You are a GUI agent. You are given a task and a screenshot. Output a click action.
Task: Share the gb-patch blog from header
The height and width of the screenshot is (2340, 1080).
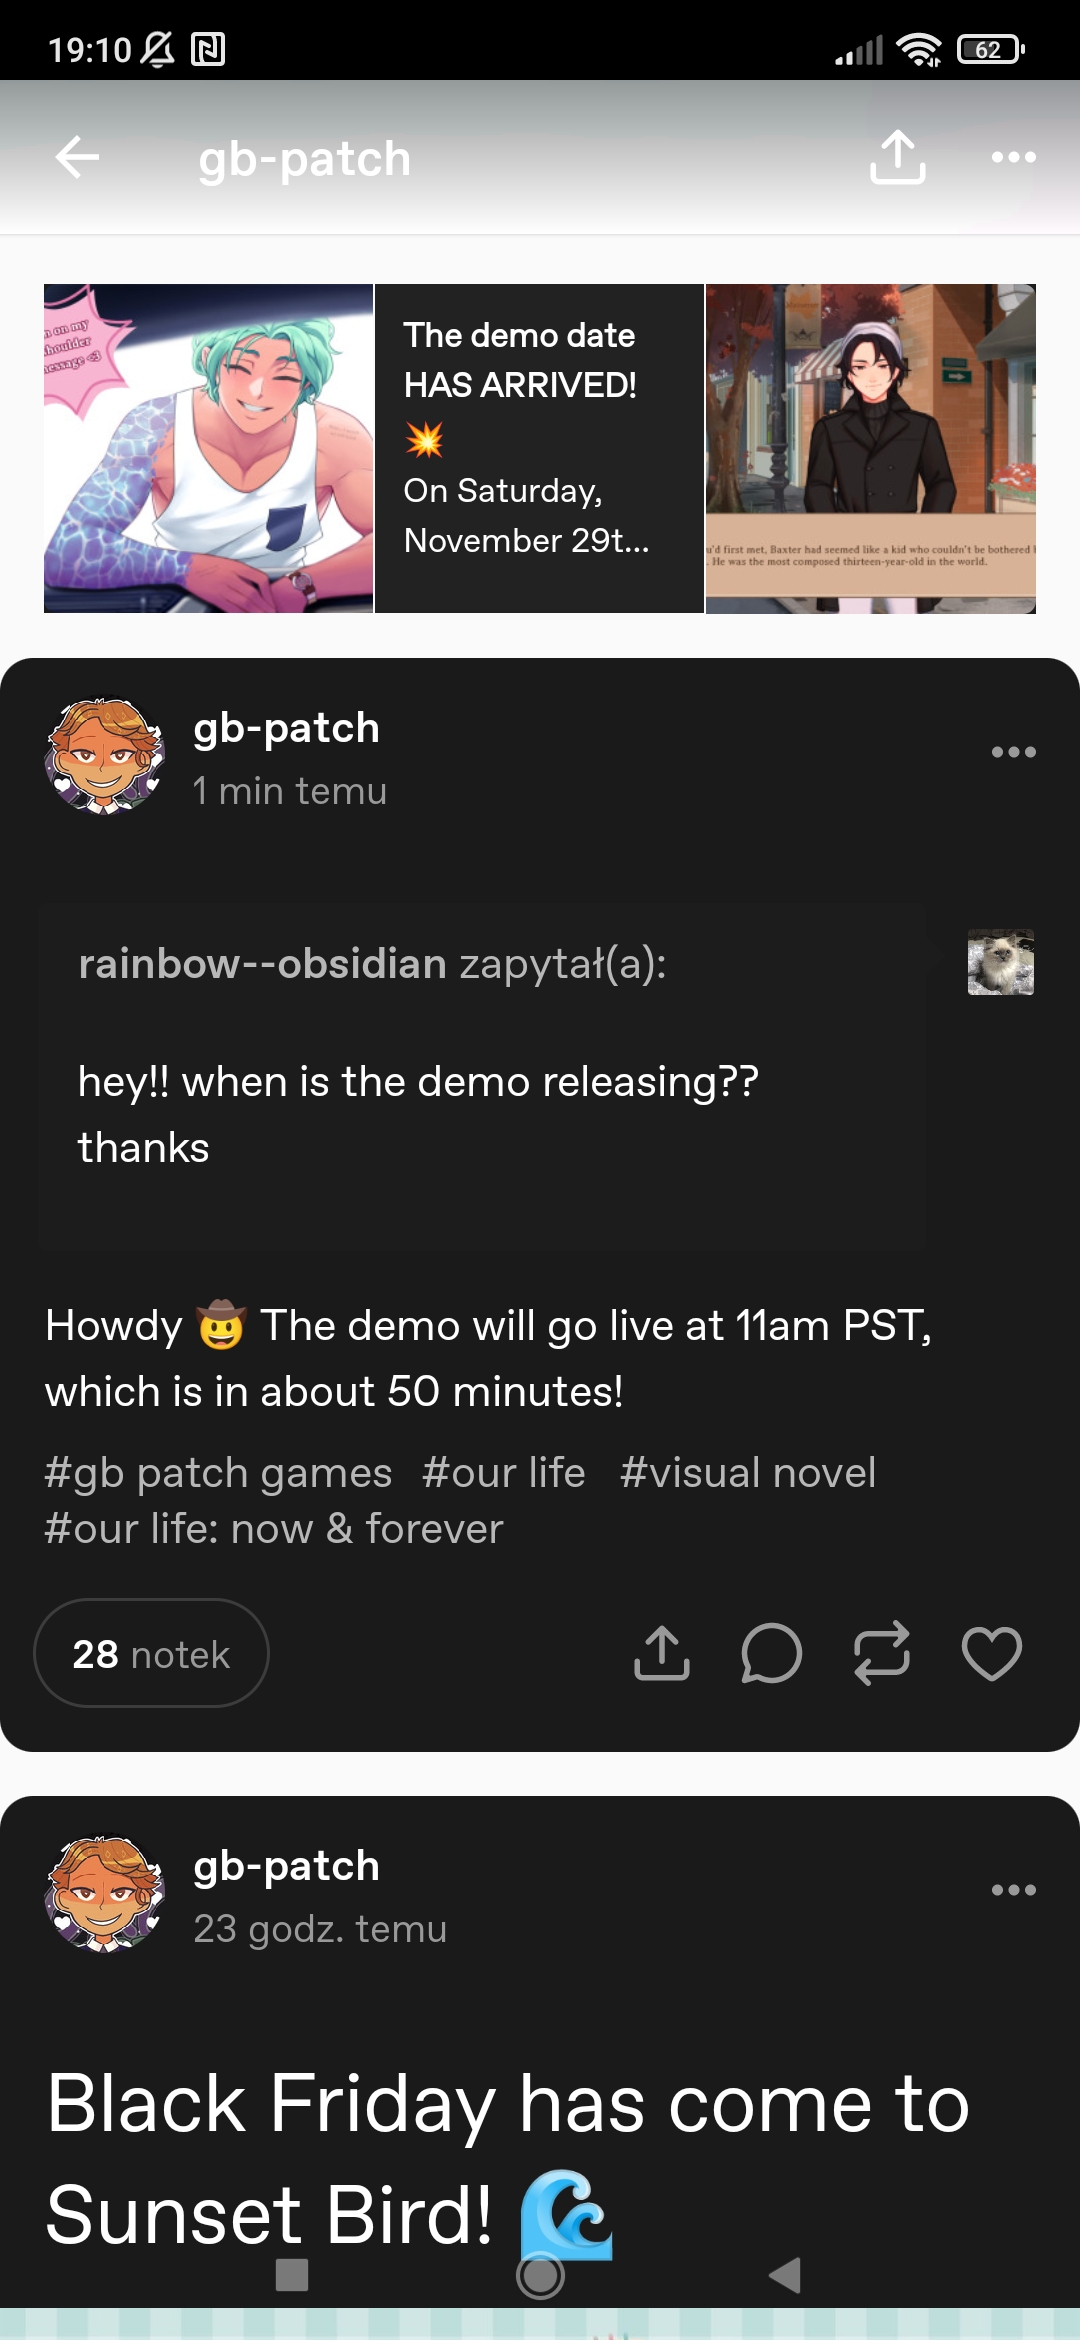point(897,157)
